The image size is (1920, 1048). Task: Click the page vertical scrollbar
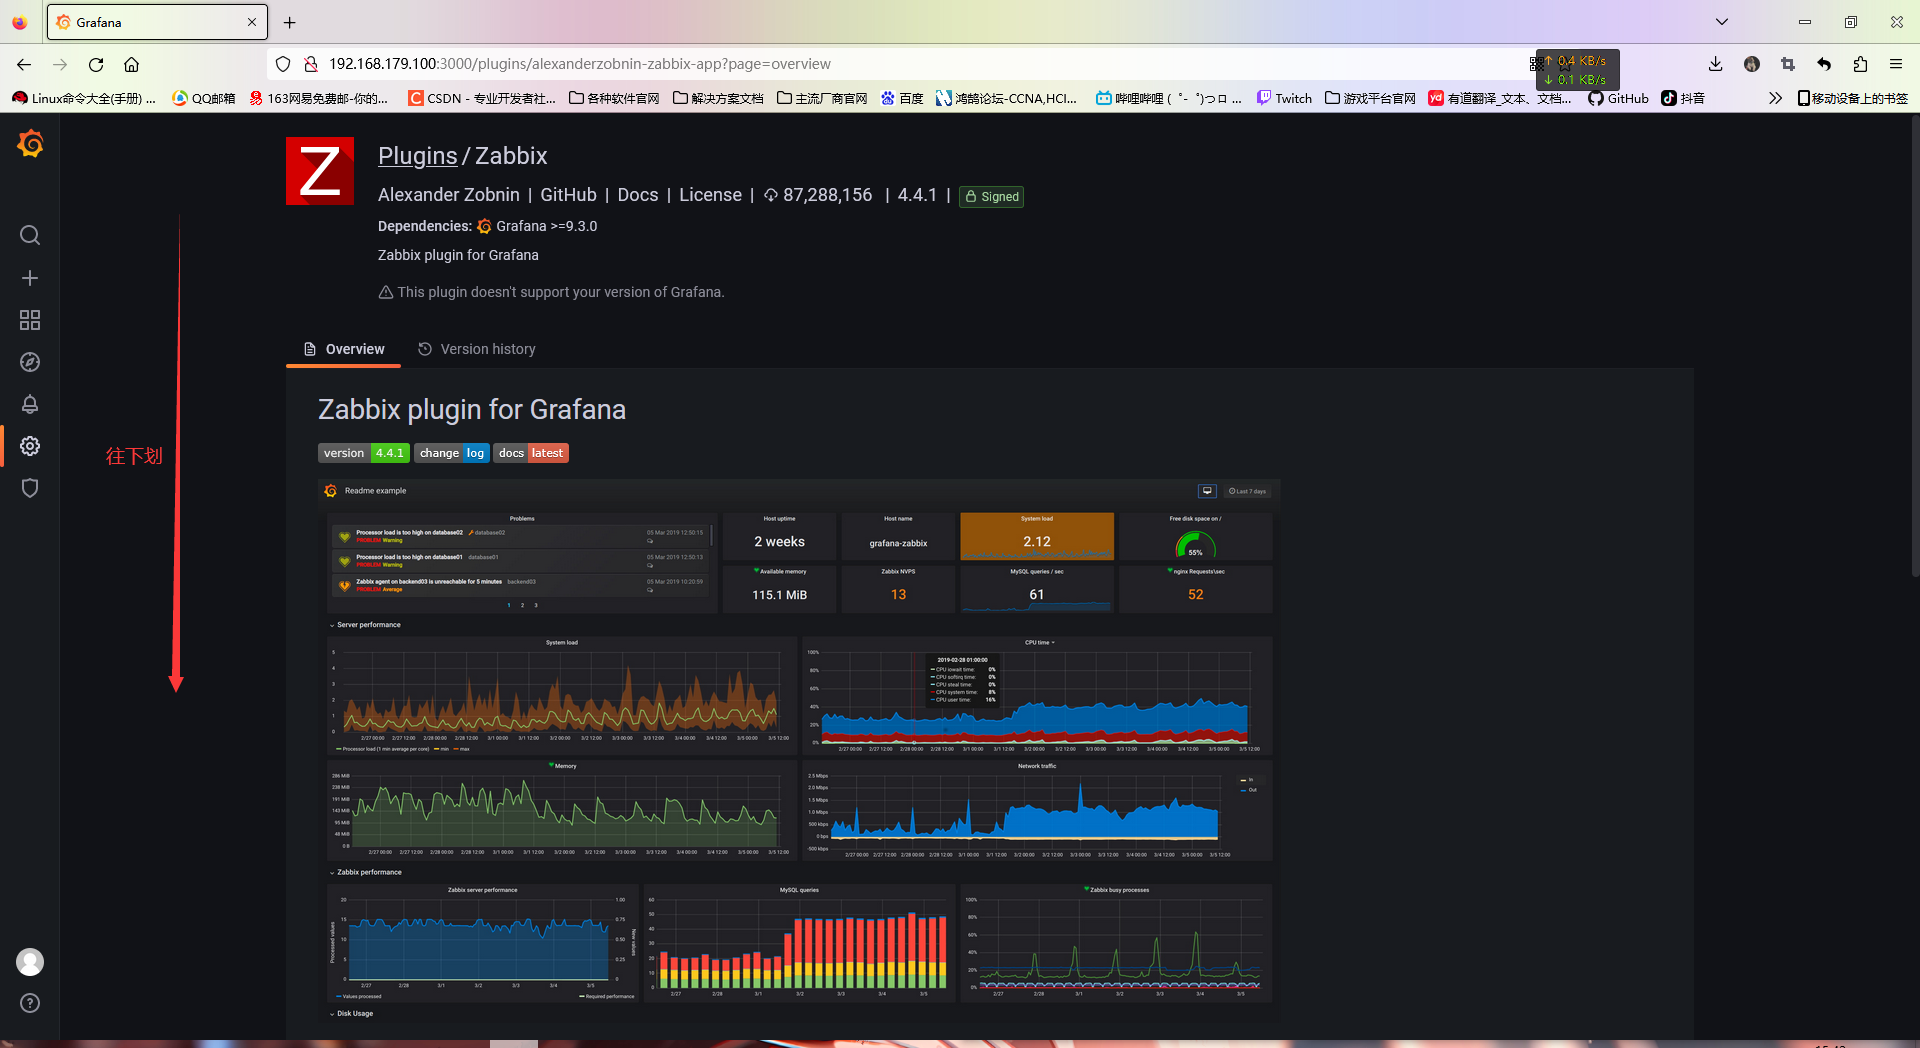[1914, 345]
